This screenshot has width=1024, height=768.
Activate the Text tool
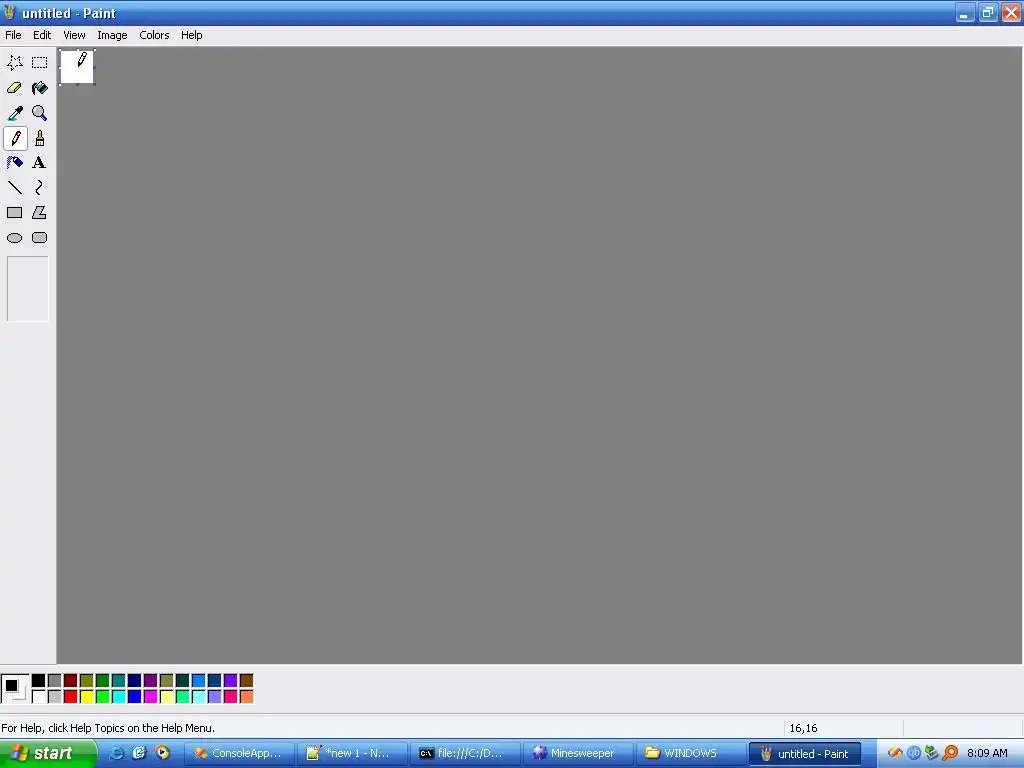[40, 163]
